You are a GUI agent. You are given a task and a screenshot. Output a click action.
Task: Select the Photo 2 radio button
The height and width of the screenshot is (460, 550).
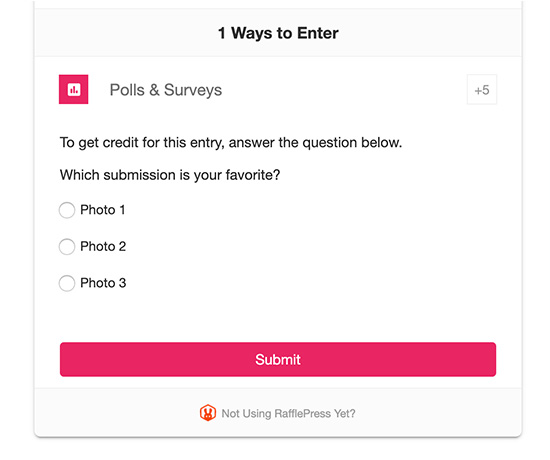click(x=67, y=247)
